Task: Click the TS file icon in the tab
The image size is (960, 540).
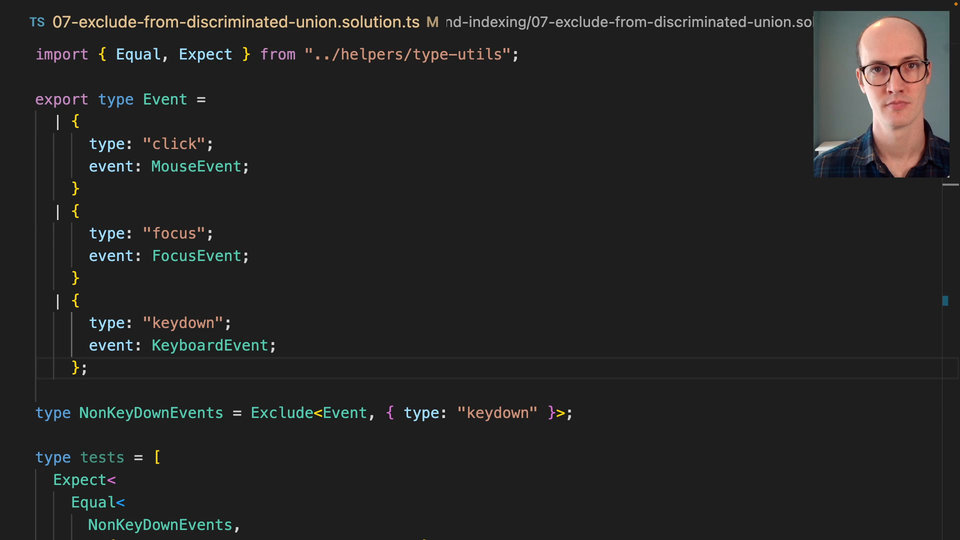Action: coord(37,22)
